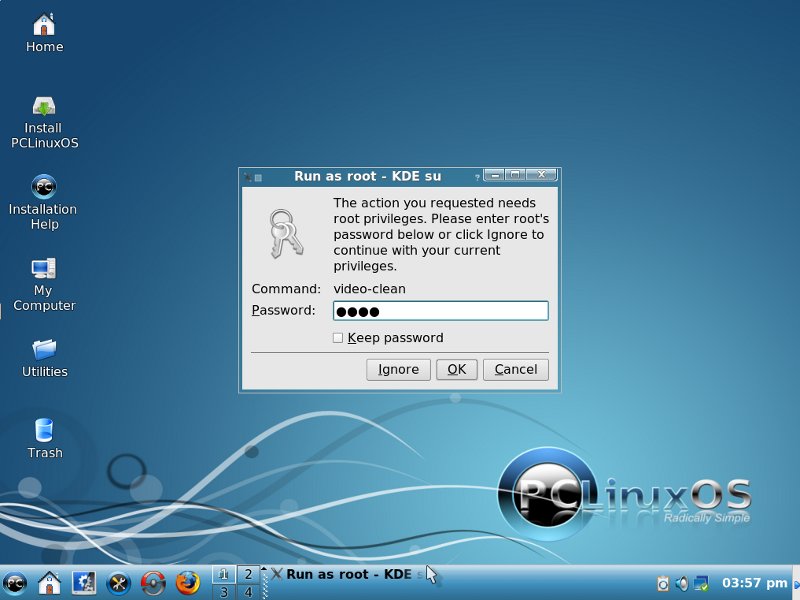Open the wrench tools icon in the taskbar
The image size is (800, 600).
tap(118, 583)
